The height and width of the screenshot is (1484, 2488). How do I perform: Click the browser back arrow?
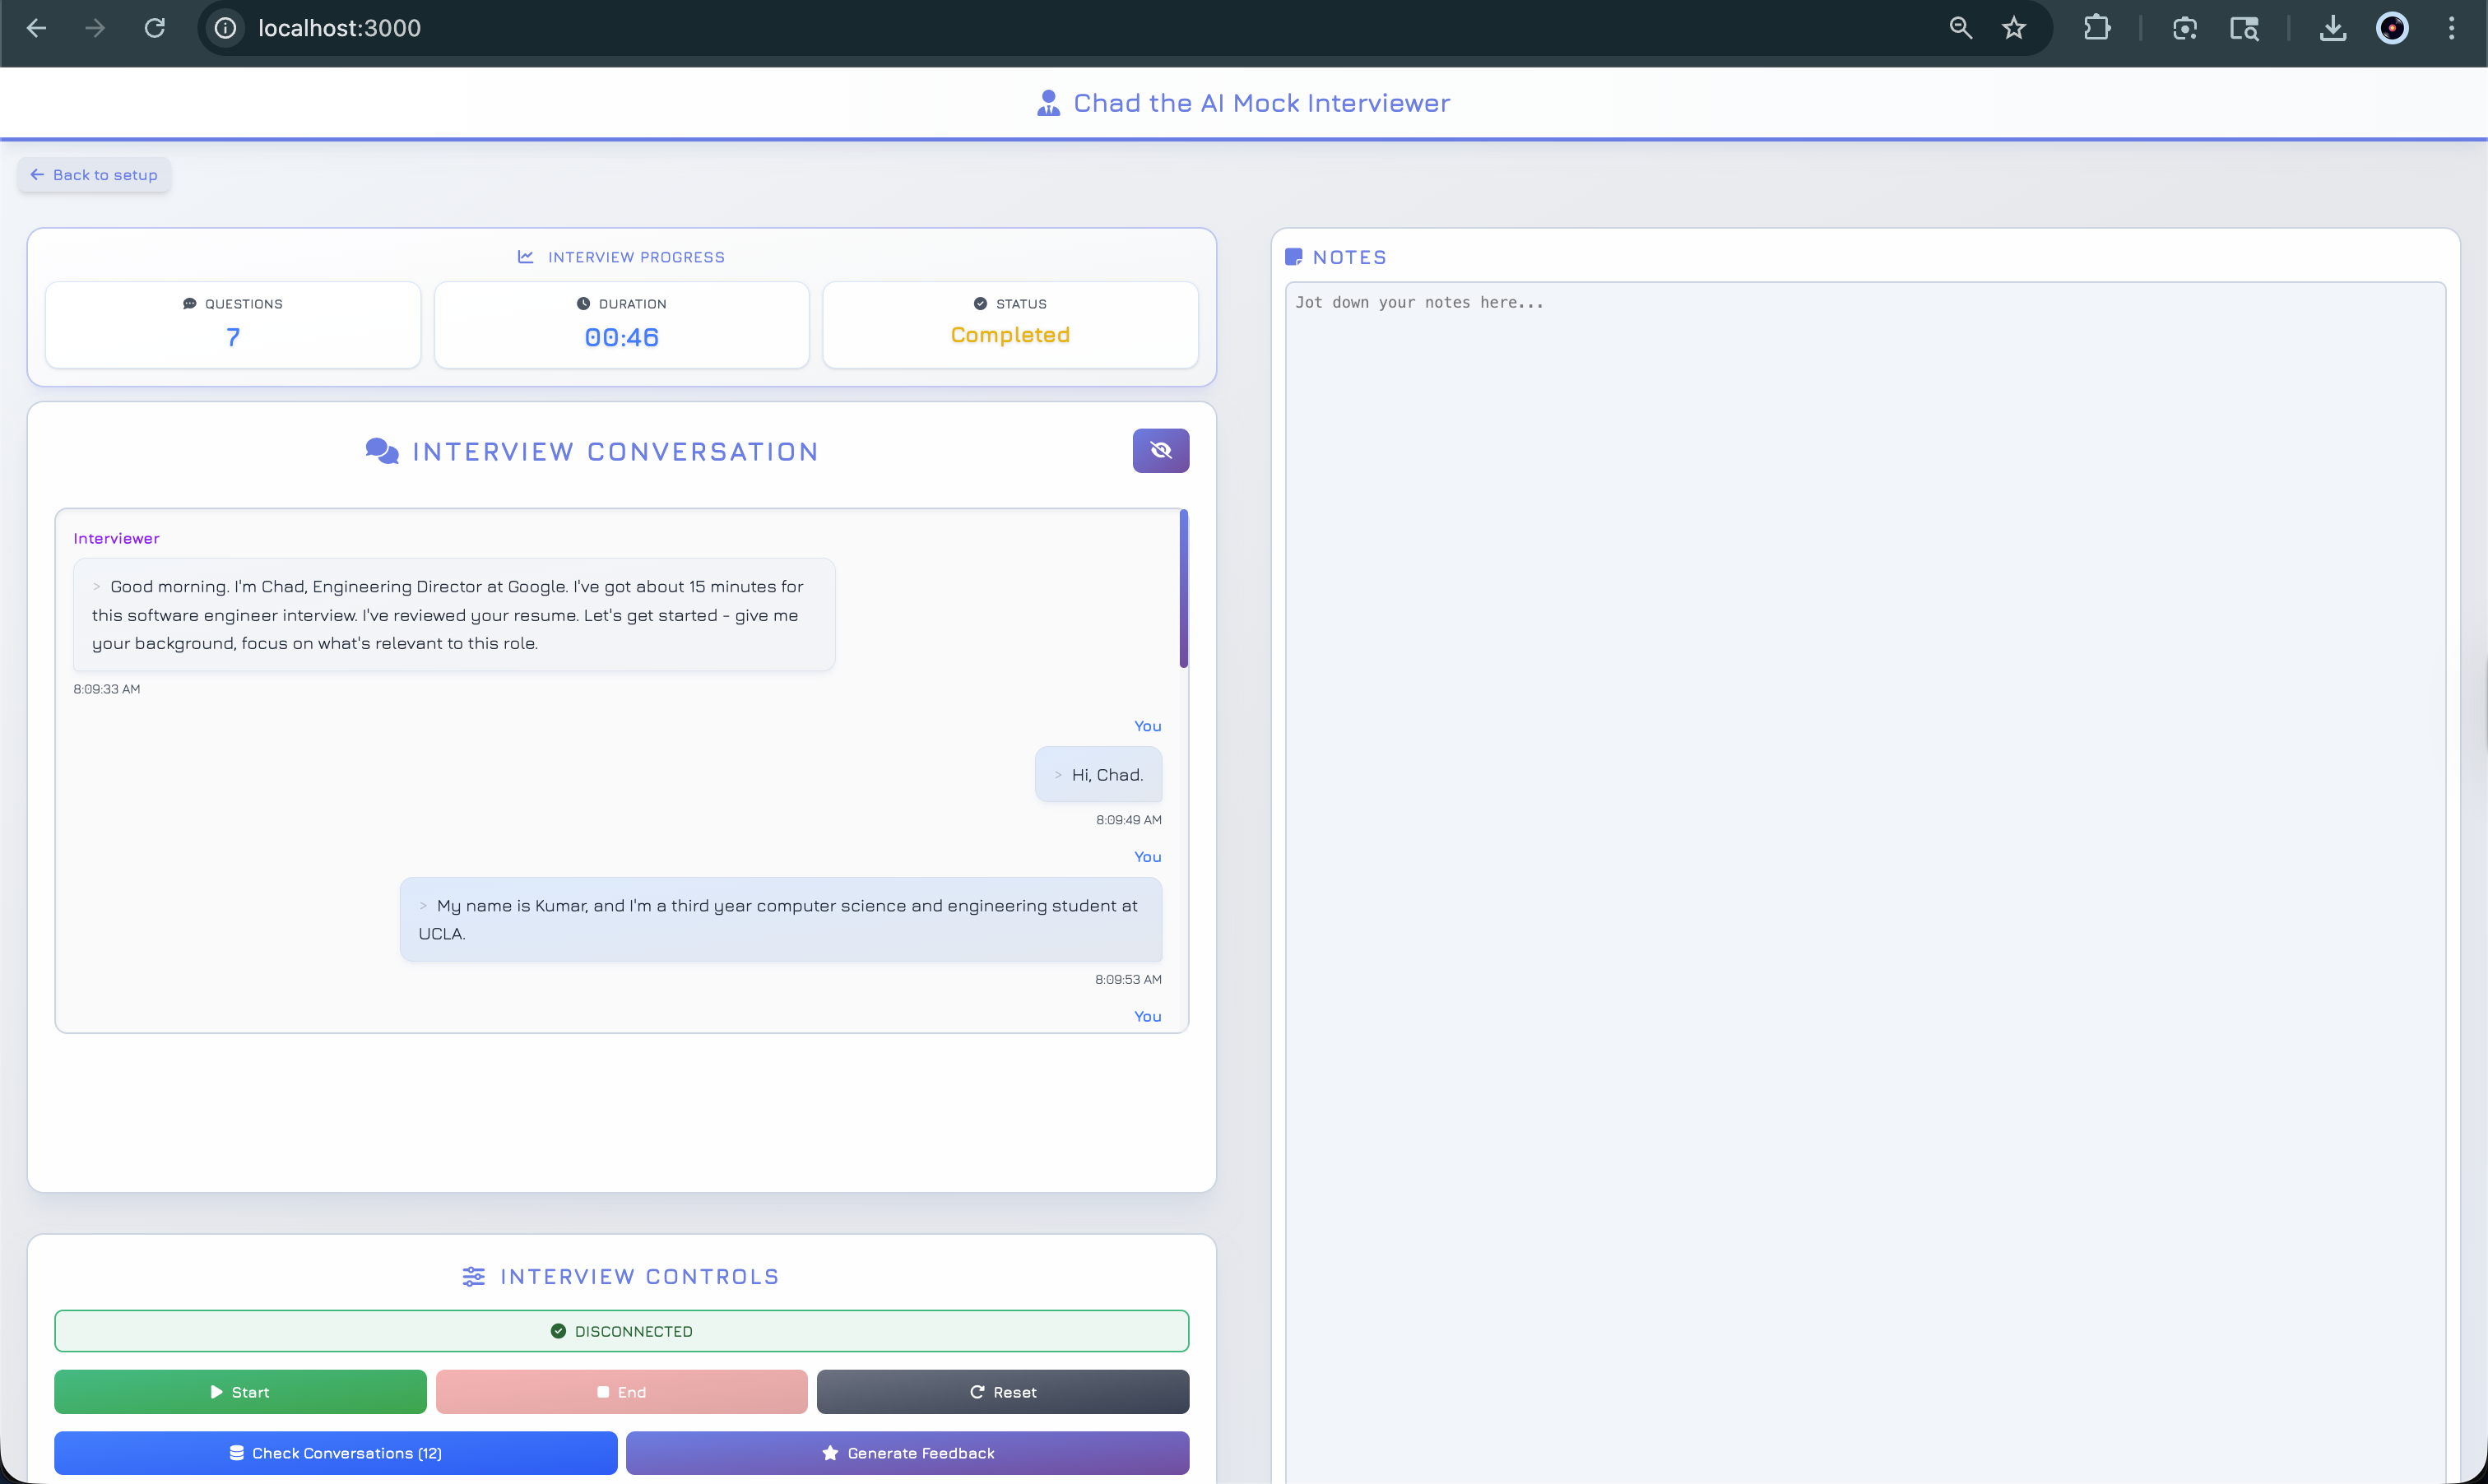(x=37, y=28)
